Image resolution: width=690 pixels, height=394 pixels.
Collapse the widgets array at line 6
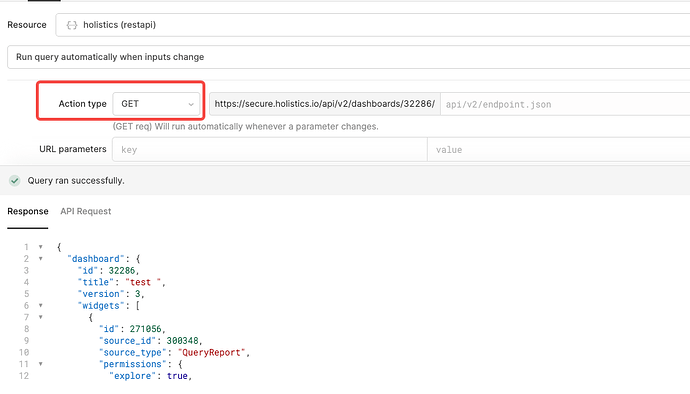pyautogui.click(x=40, y=306)
